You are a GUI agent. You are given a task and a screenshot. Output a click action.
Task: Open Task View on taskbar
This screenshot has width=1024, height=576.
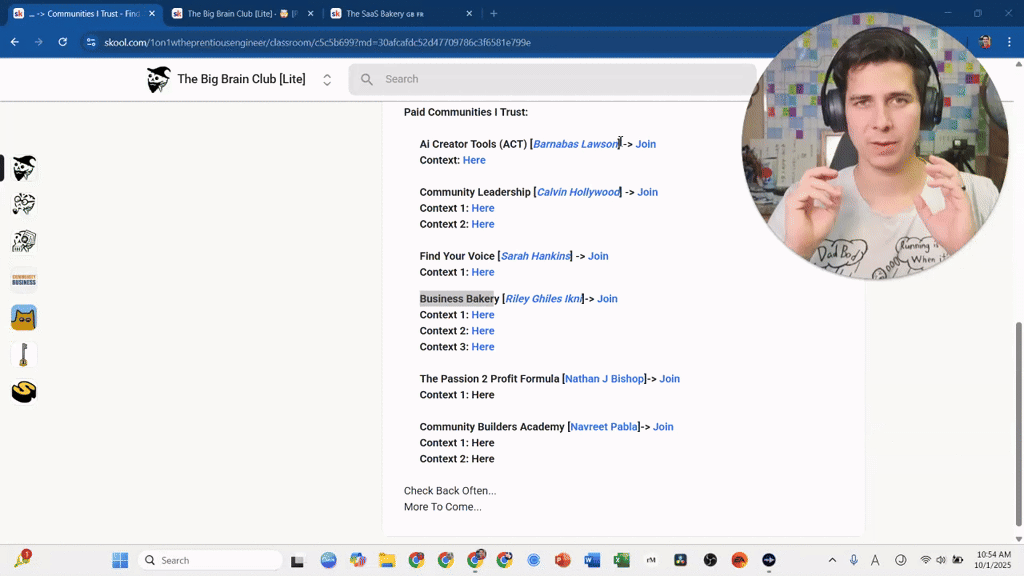coord(297,560)
